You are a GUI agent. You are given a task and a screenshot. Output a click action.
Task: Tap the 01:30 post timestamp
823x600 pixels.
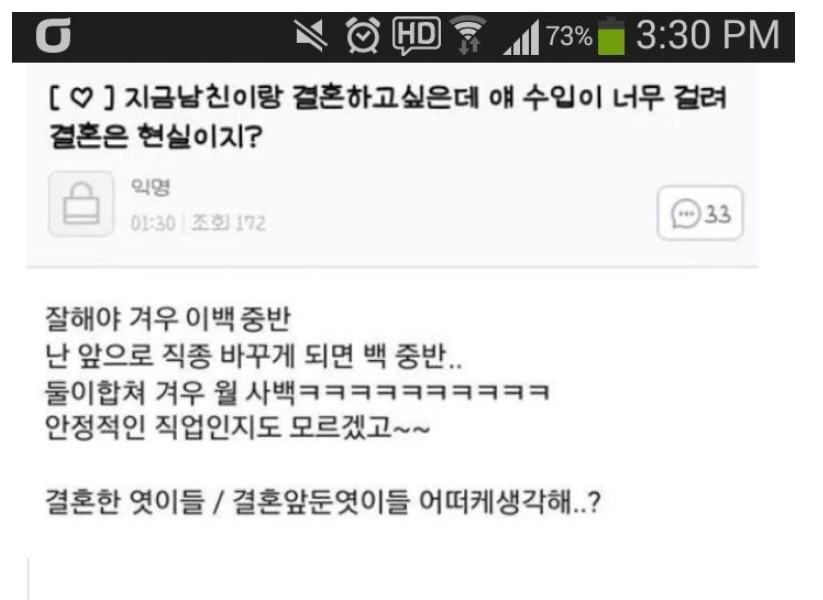pos(153,223)
